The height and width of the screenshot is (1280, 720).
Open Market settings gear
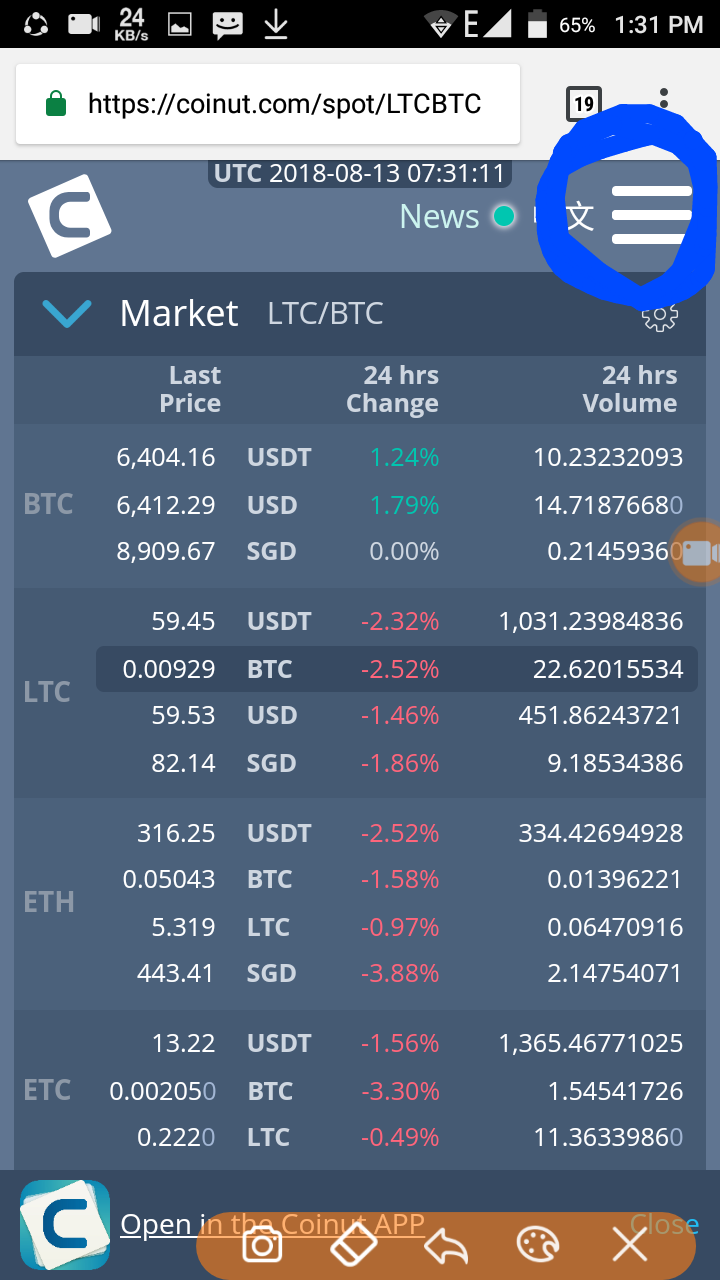[x=659, y=316]
